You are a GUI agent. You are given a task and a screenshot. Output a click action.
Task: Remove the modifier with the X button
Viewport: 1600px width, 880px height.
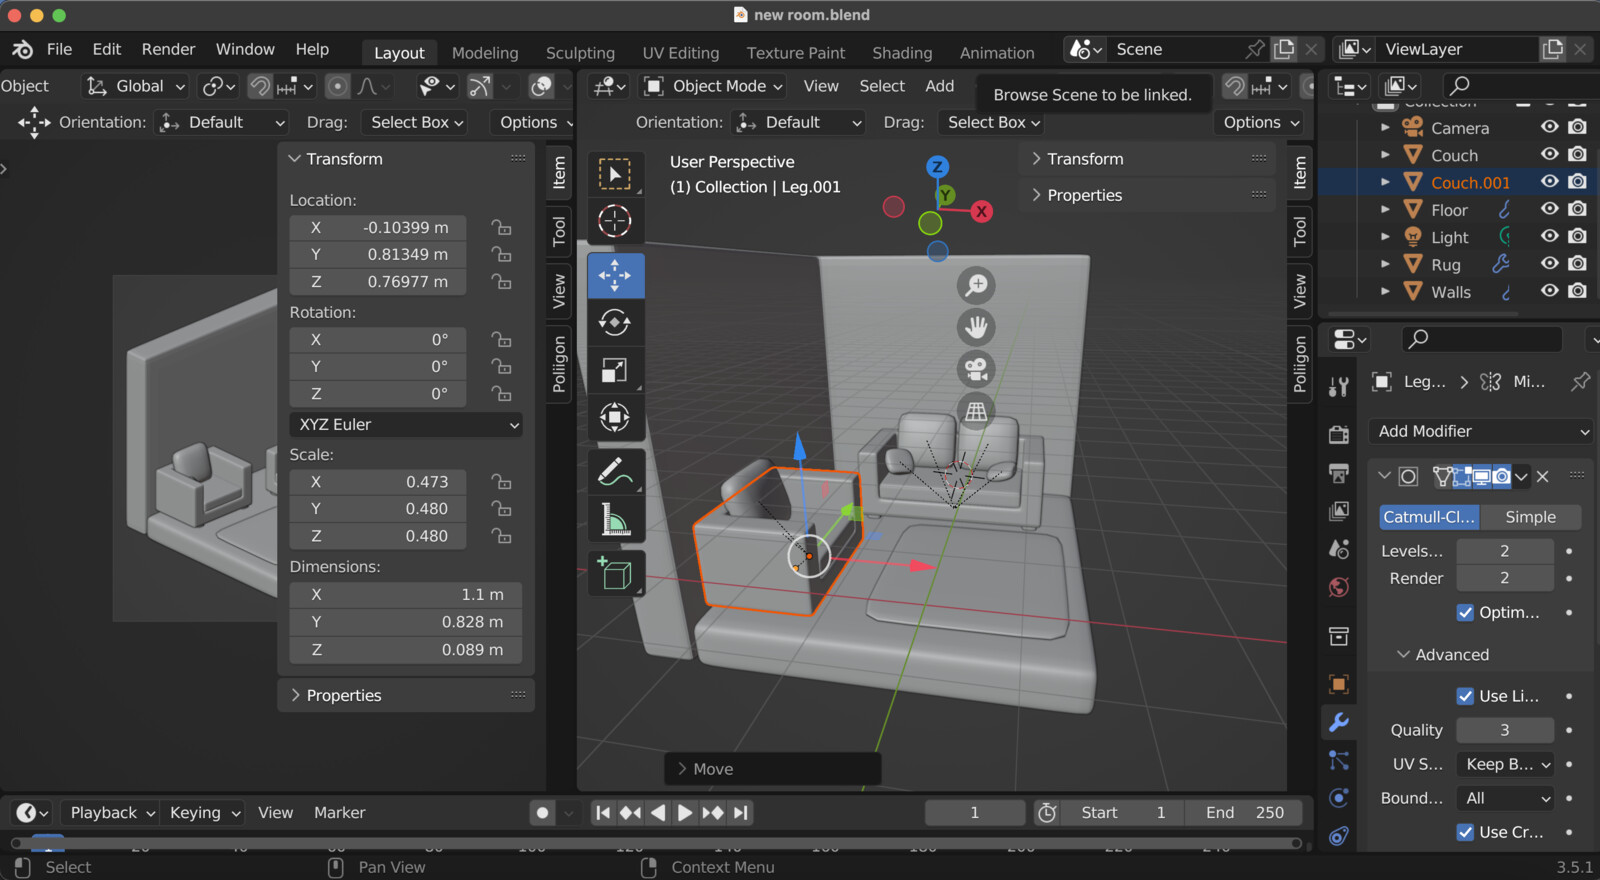point(1543,476)
